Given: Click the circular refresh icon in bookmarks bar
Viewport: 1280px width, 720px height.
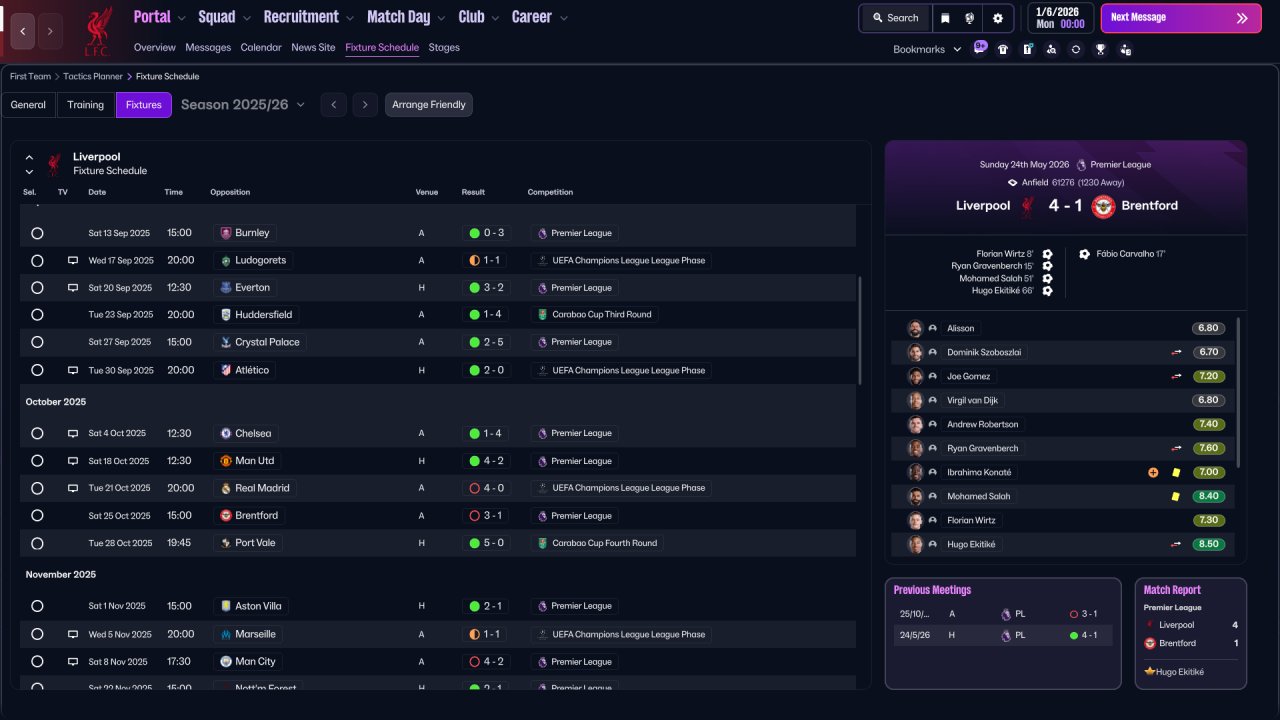Looking at the screenshot, I should coord(1076,49).
